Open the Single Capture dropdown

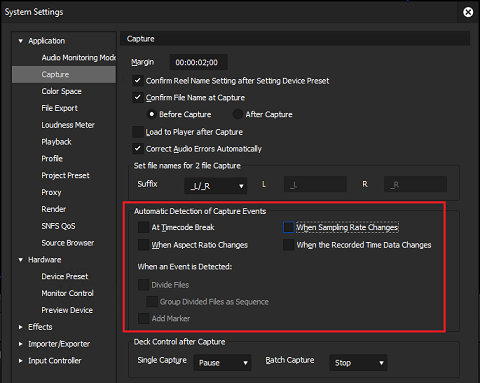[x=222, y=363]
